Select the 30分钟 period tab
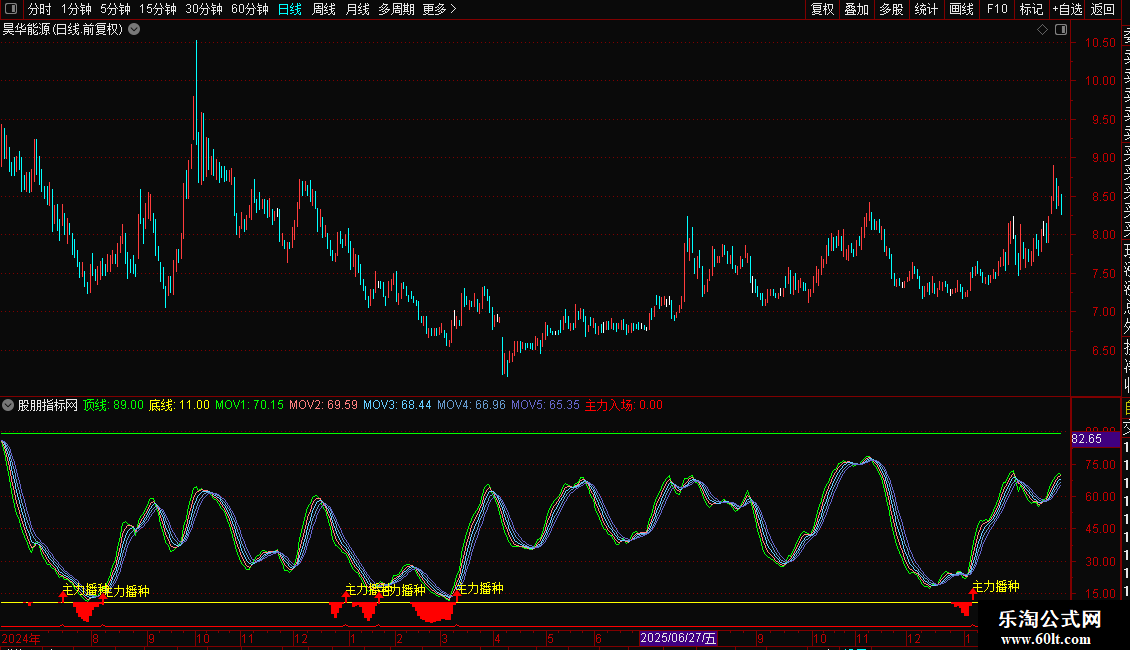The width and height of the screenshot is (1130, 650). [x=204, y=9]
